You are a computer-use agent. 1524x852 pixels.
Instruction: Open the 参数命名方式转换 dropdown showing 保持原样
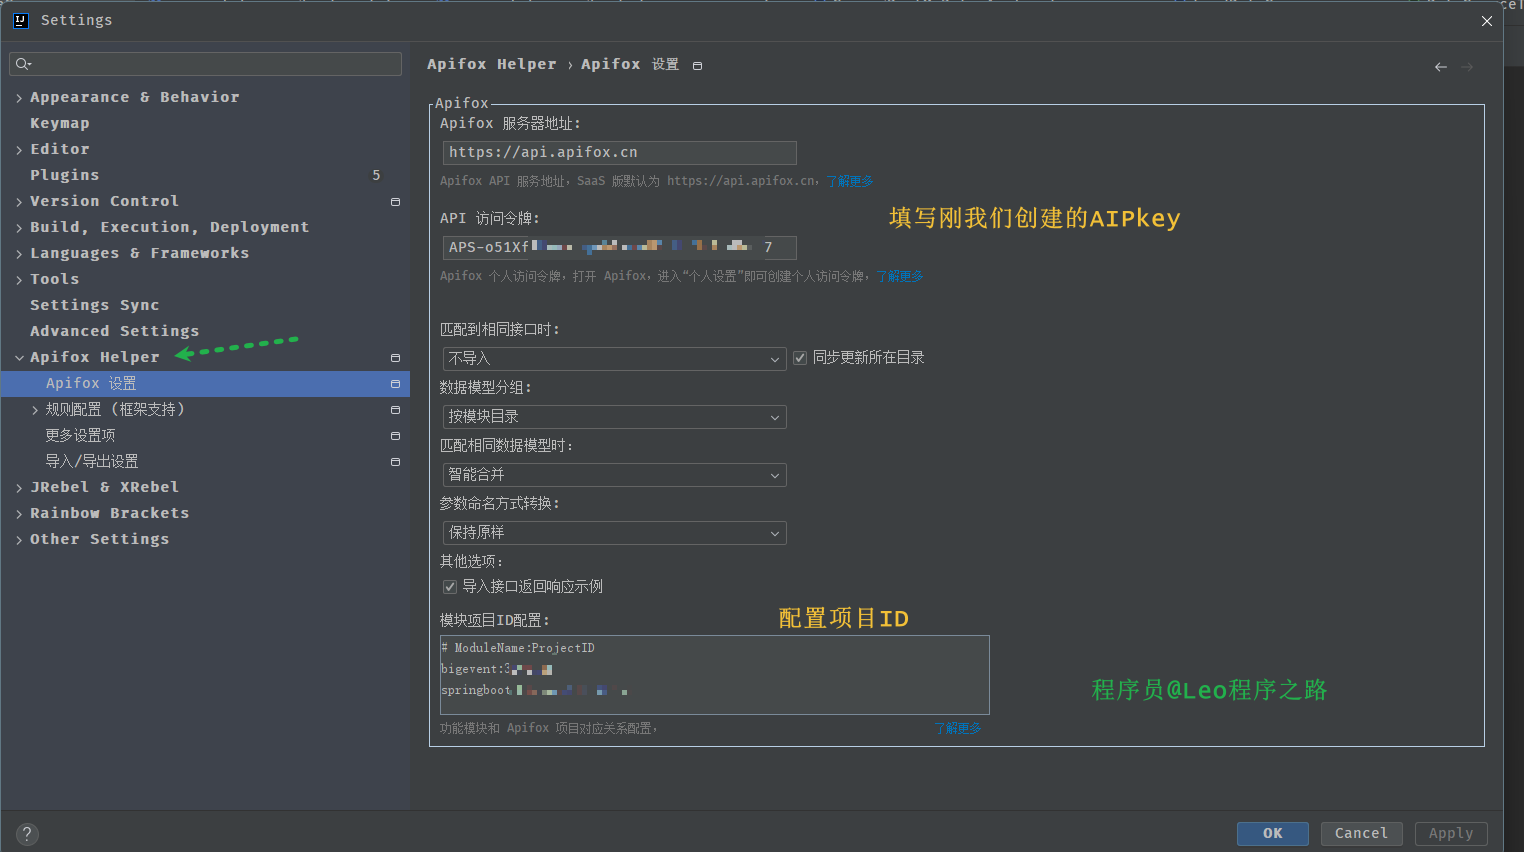click(x=614, y=533)
